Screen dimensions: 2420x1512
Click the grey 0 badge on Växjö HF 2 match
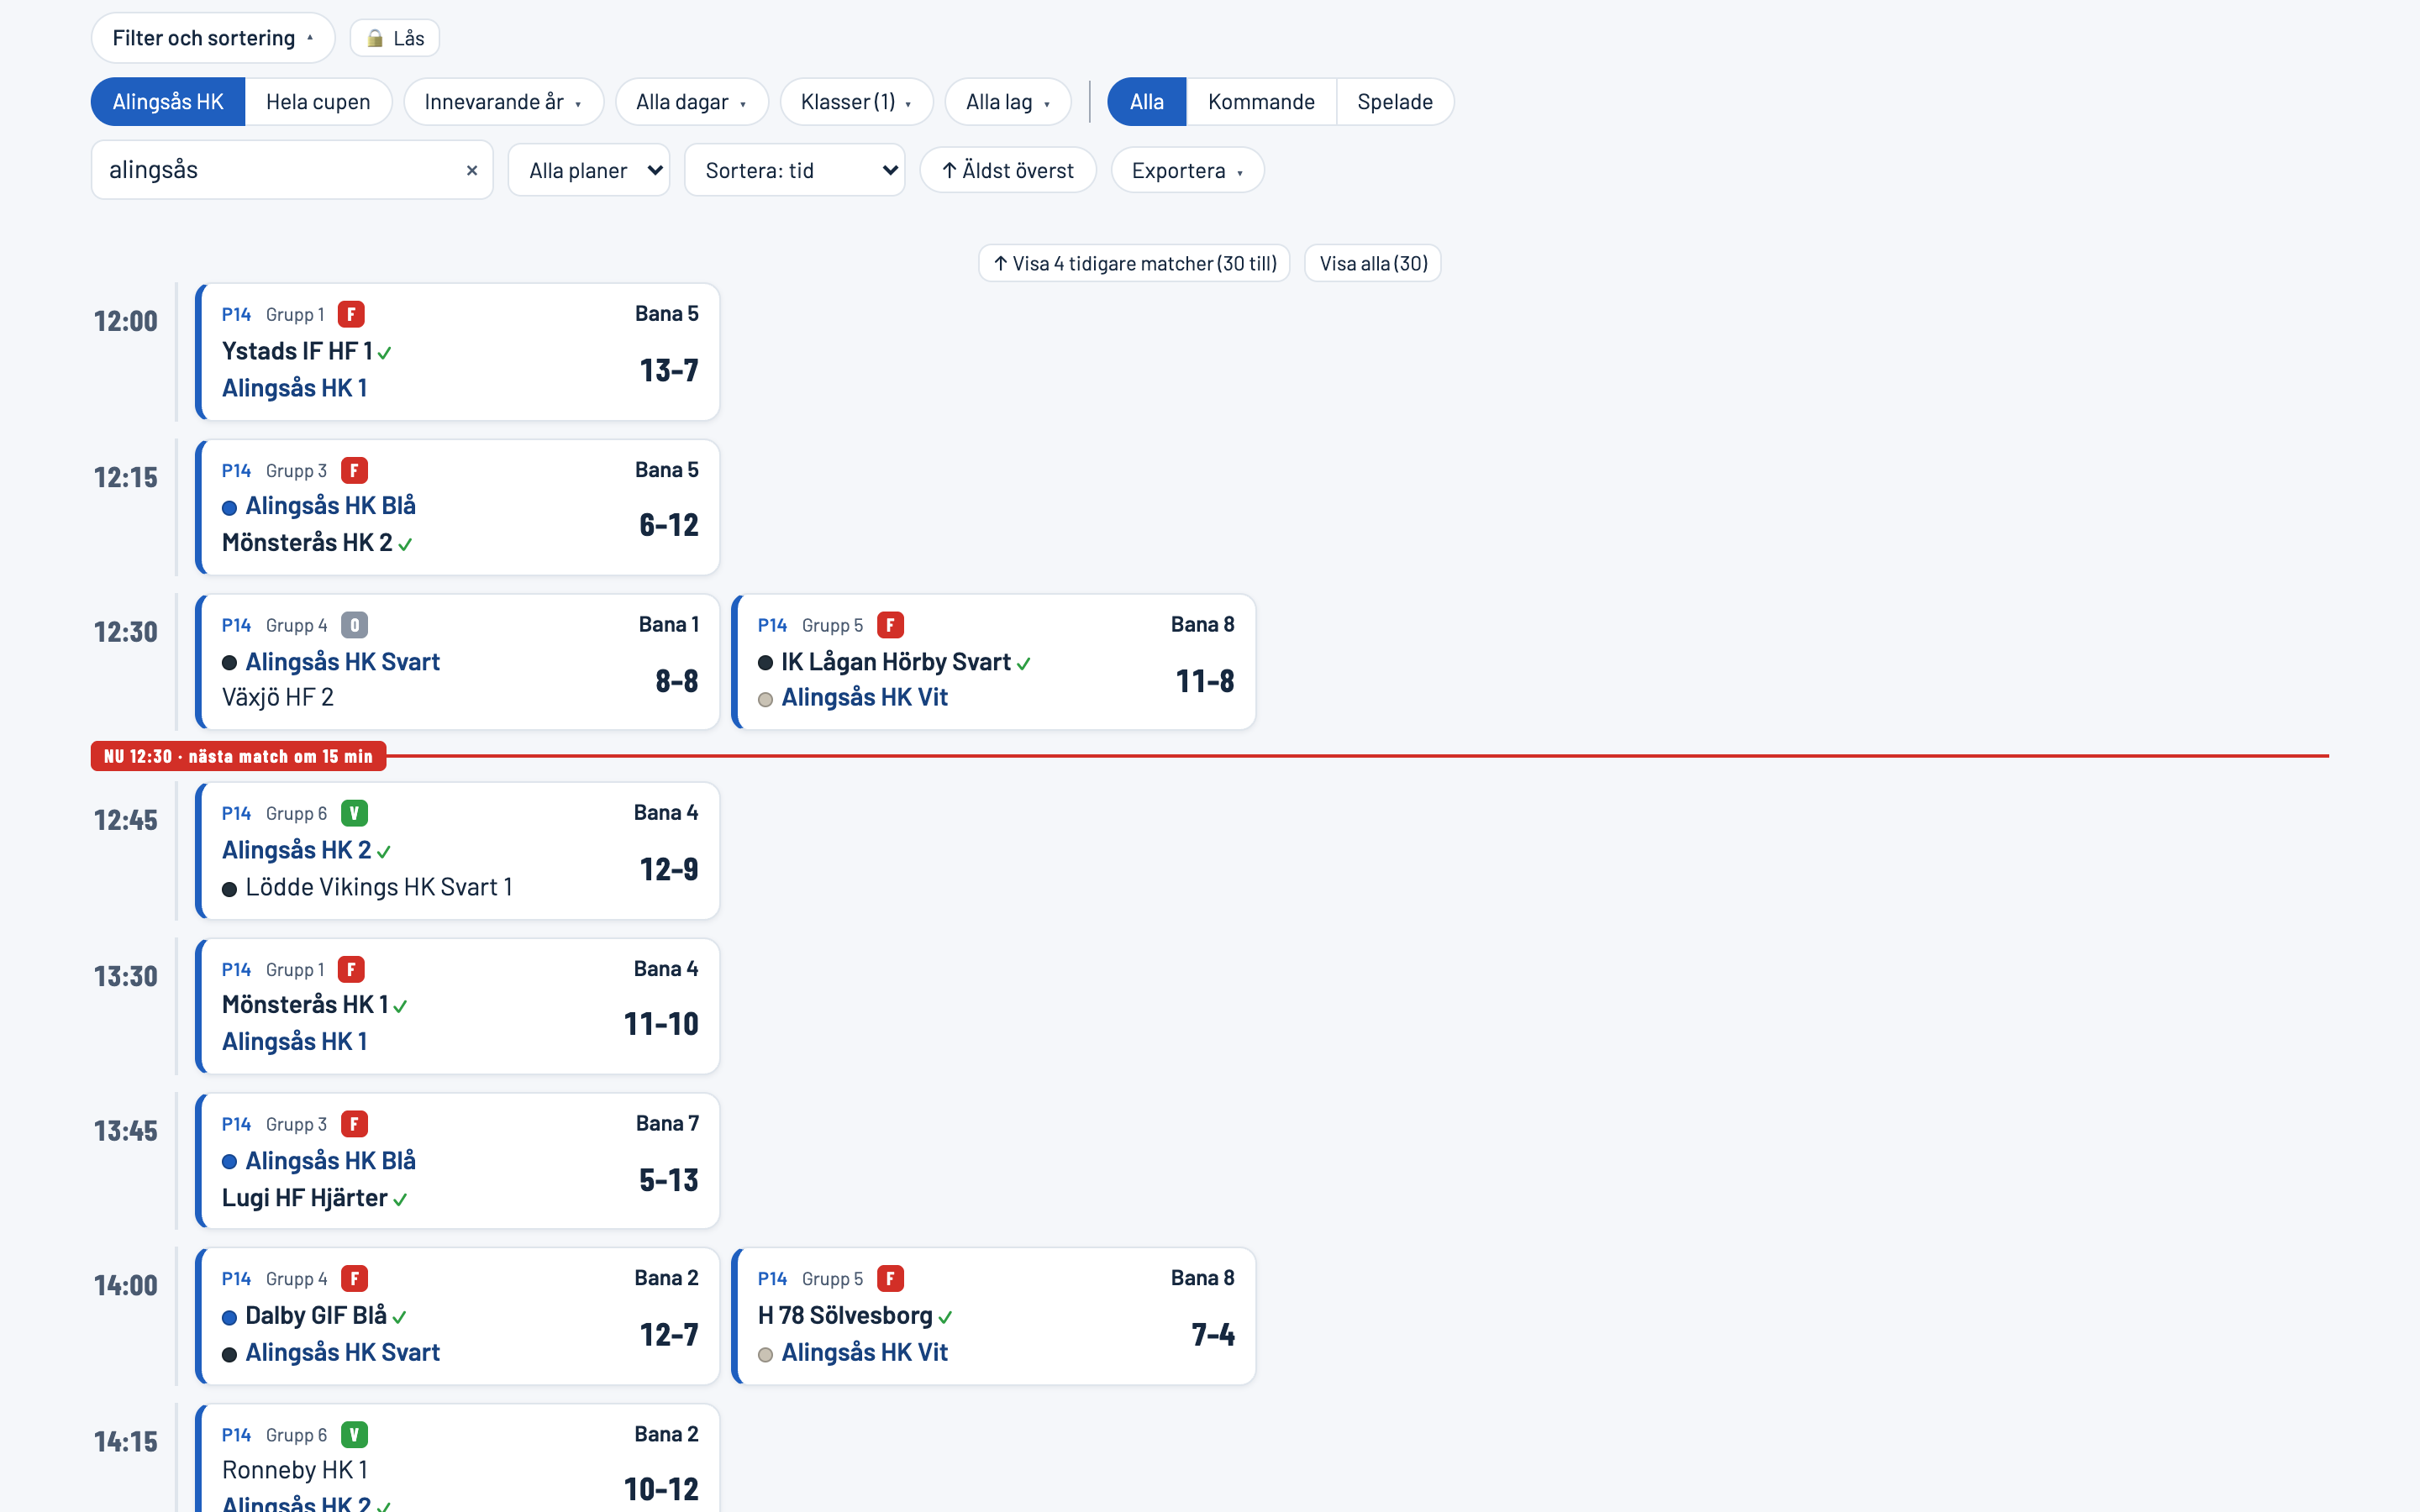[x=354, y=625]
